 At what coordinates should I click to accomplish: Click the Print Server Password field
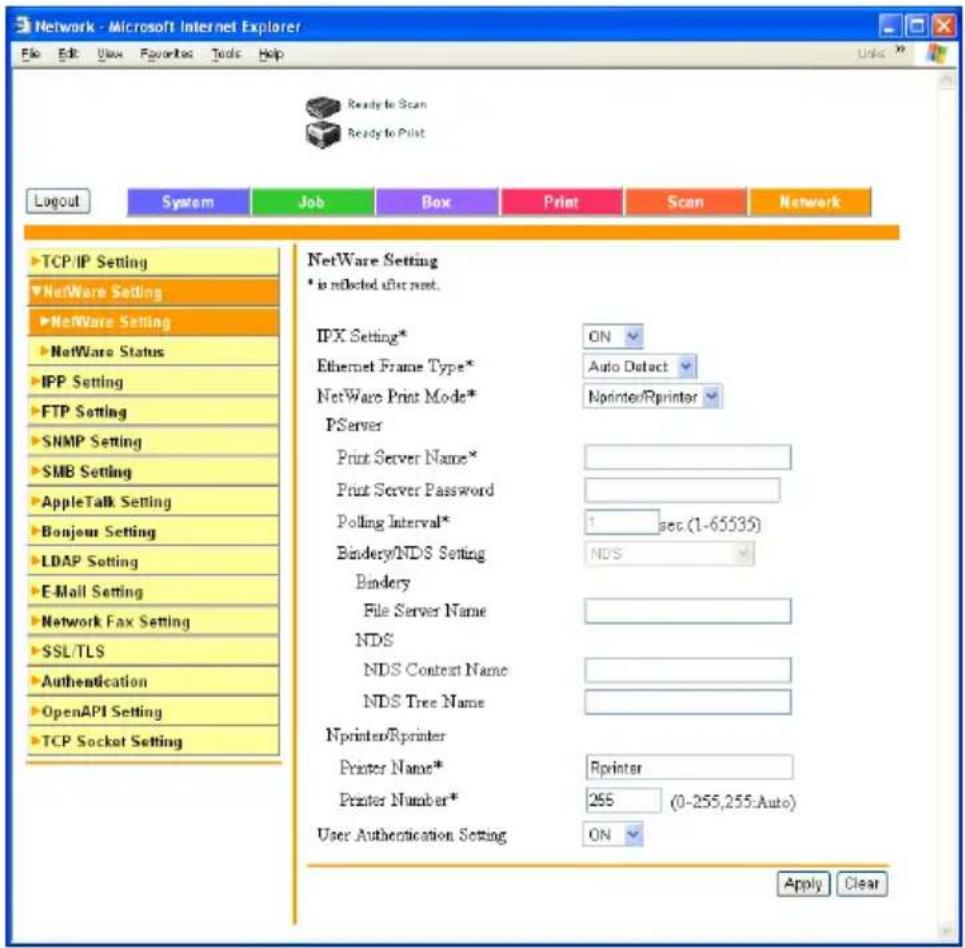(x=682, y=490)
